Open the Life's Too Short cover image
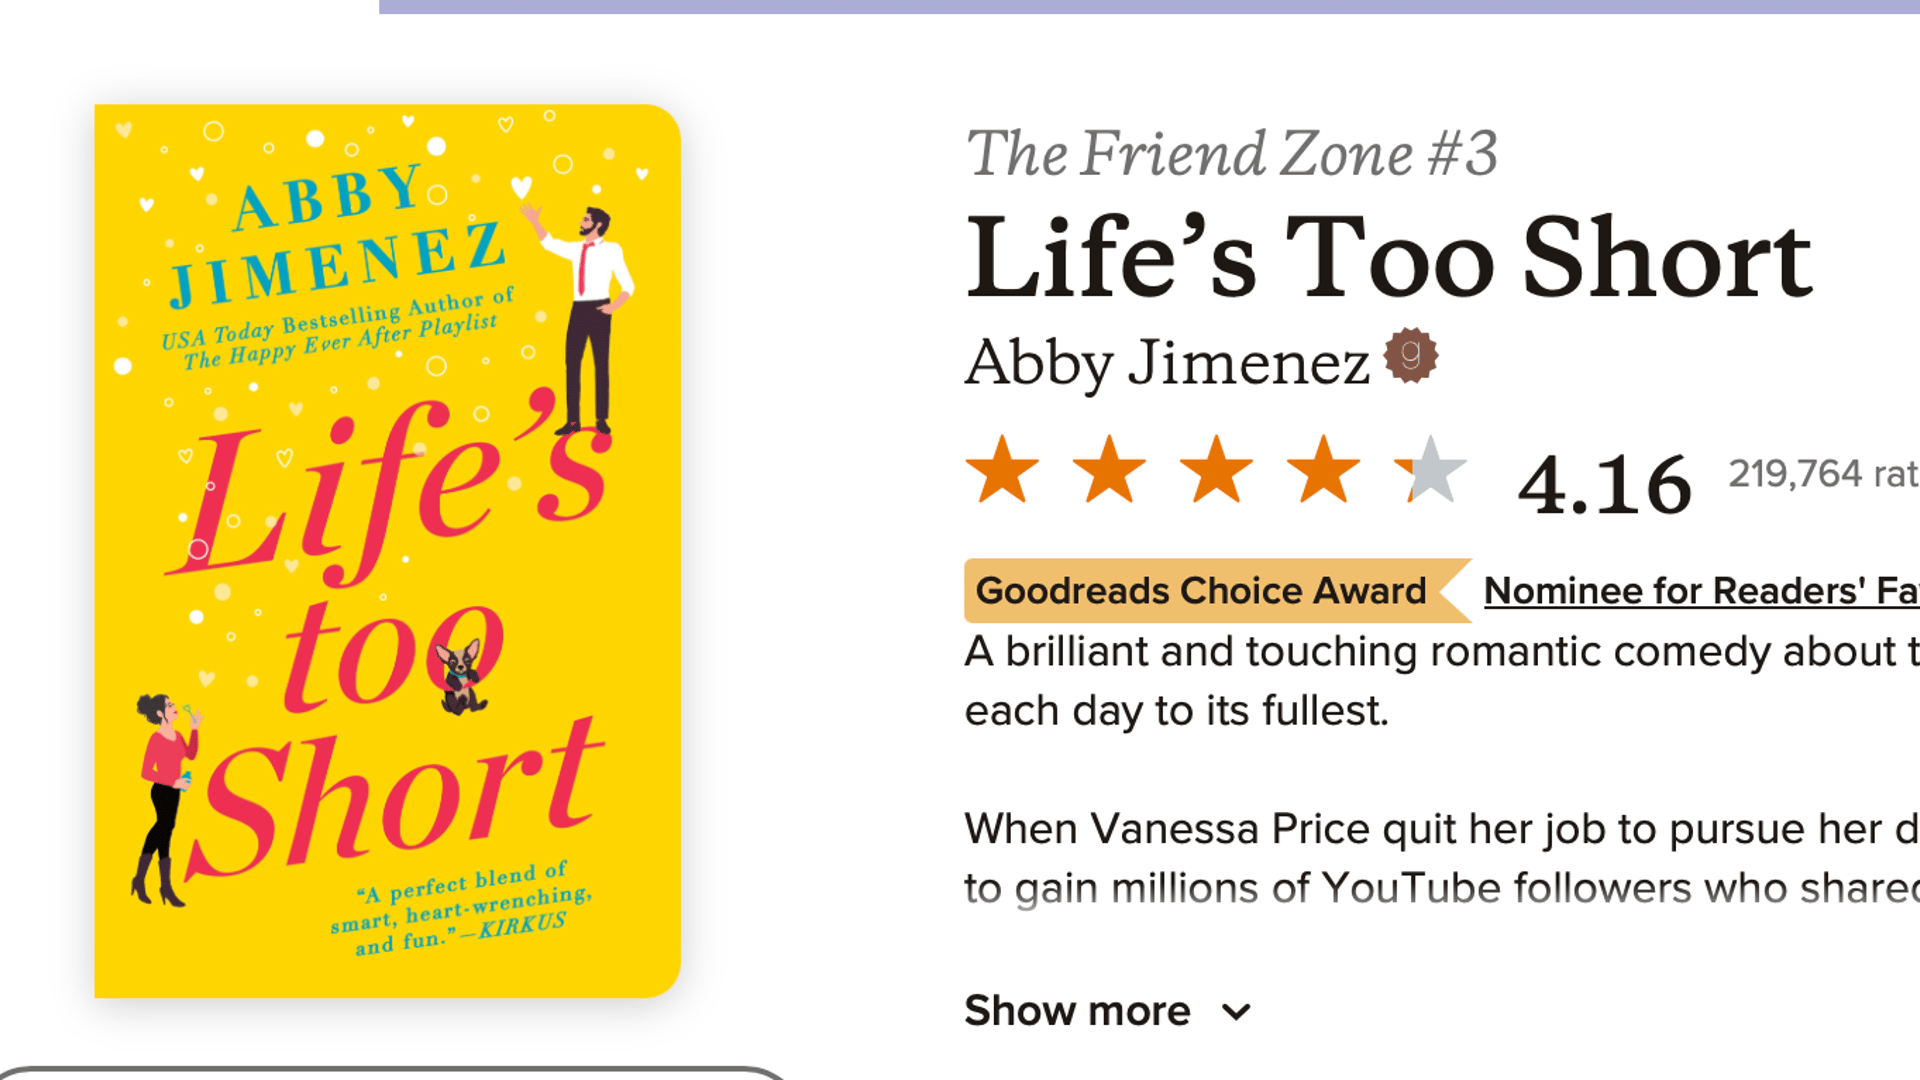 (387, 550)
